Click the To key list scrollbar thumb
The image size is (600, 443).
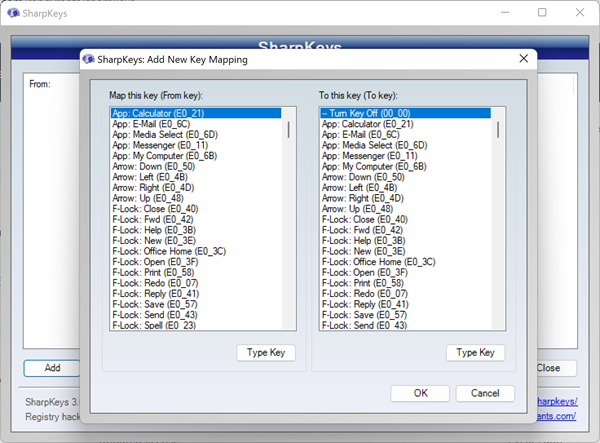coord(498,130)
